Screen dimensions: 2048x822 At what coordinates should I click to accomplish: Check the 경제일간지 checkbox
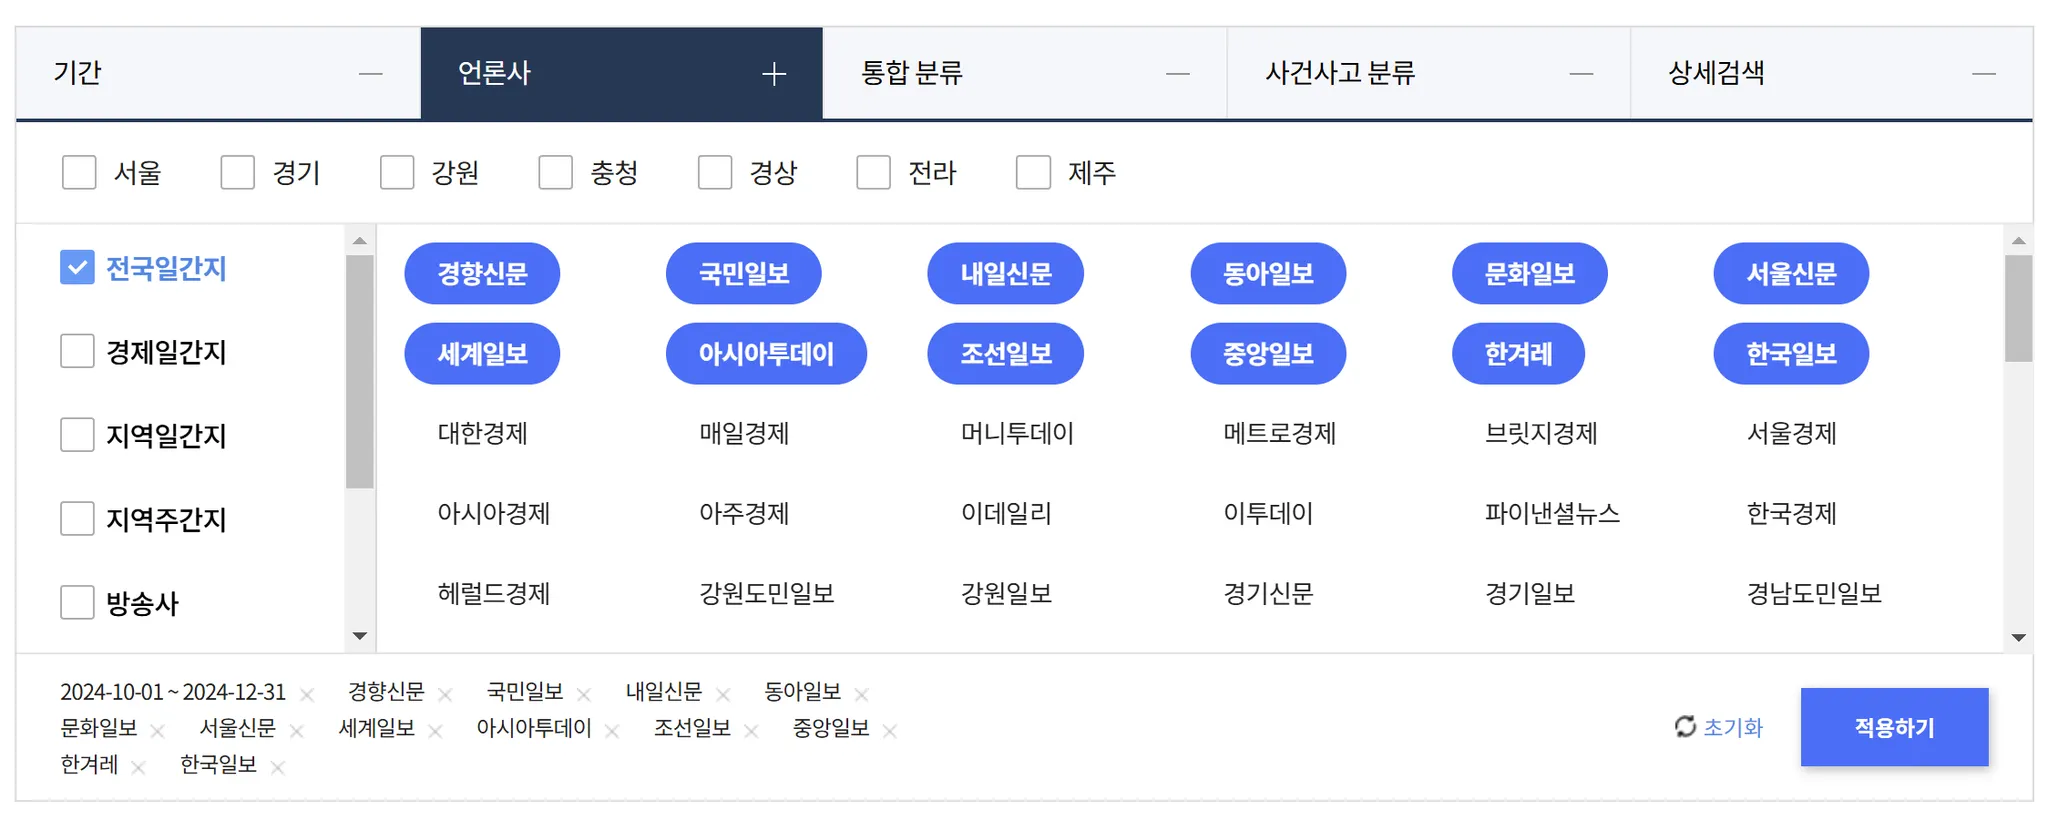(x=77, y=351)
